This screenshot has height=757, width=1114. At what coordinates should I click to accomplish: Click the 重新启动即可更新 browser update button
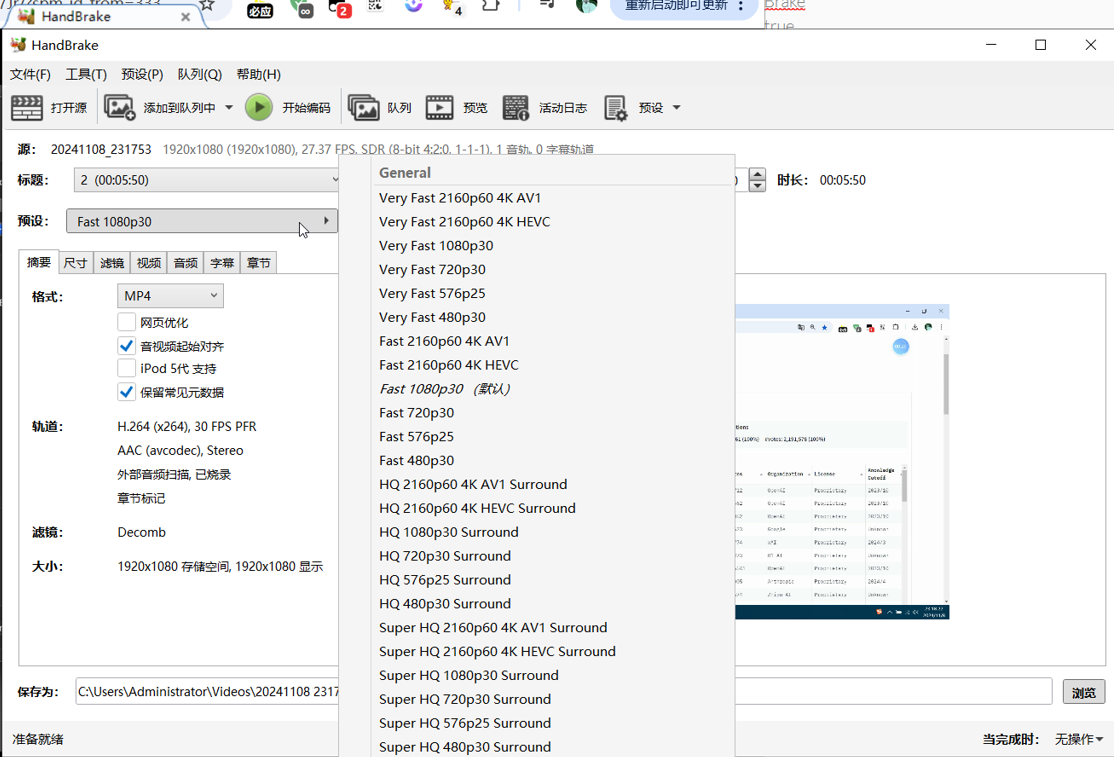click(x=676, y=6)
